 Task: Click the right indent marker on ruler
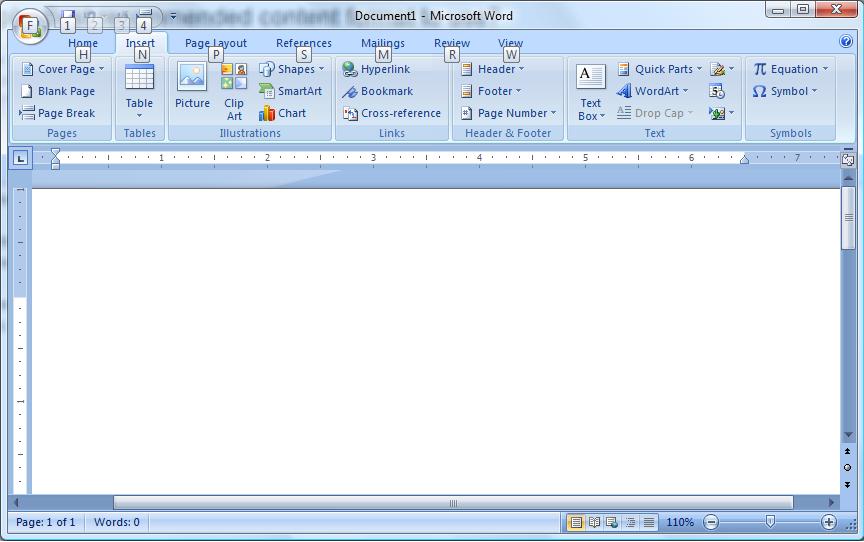tap(744, 160)
